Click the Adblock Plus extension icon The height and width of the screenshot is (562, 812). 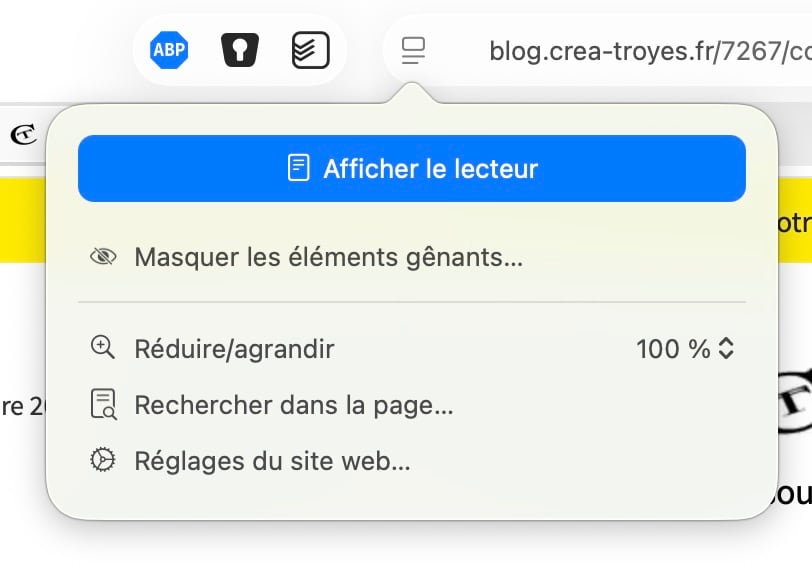click(x=169, y=49)
